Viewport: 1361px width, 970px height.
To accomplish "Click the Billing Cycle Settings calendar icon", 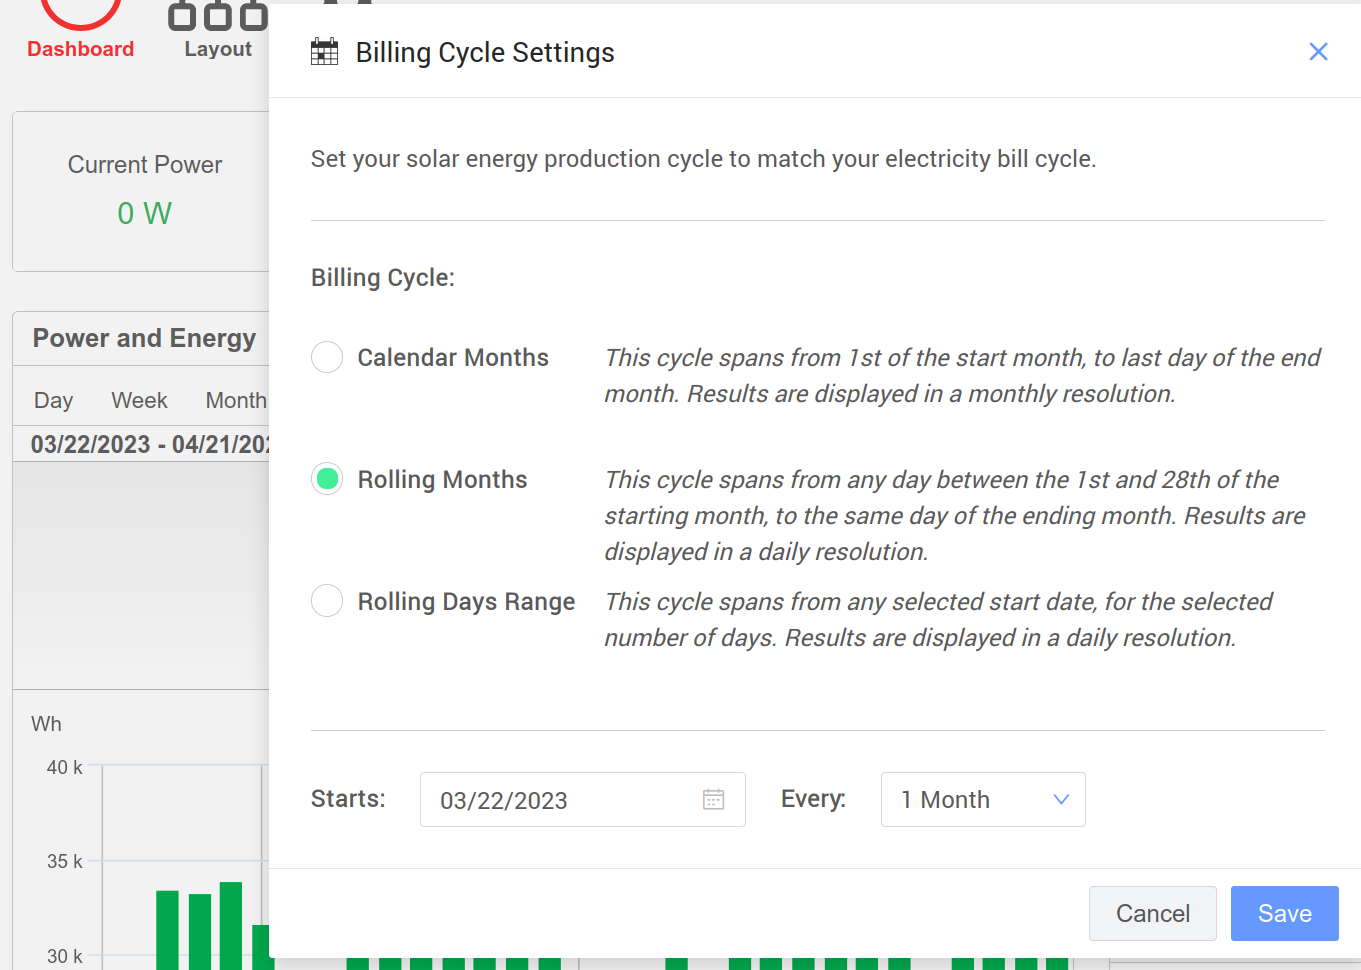I will pyautogui.click(x=325, y=52).
